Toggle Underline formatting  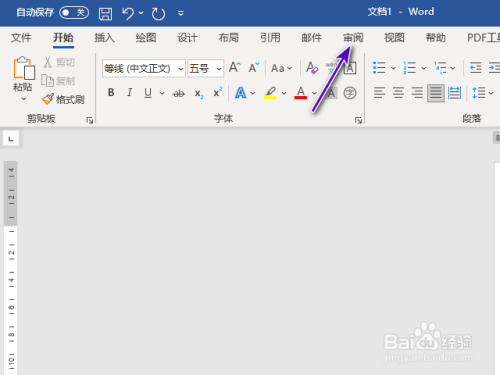(148, 93)
